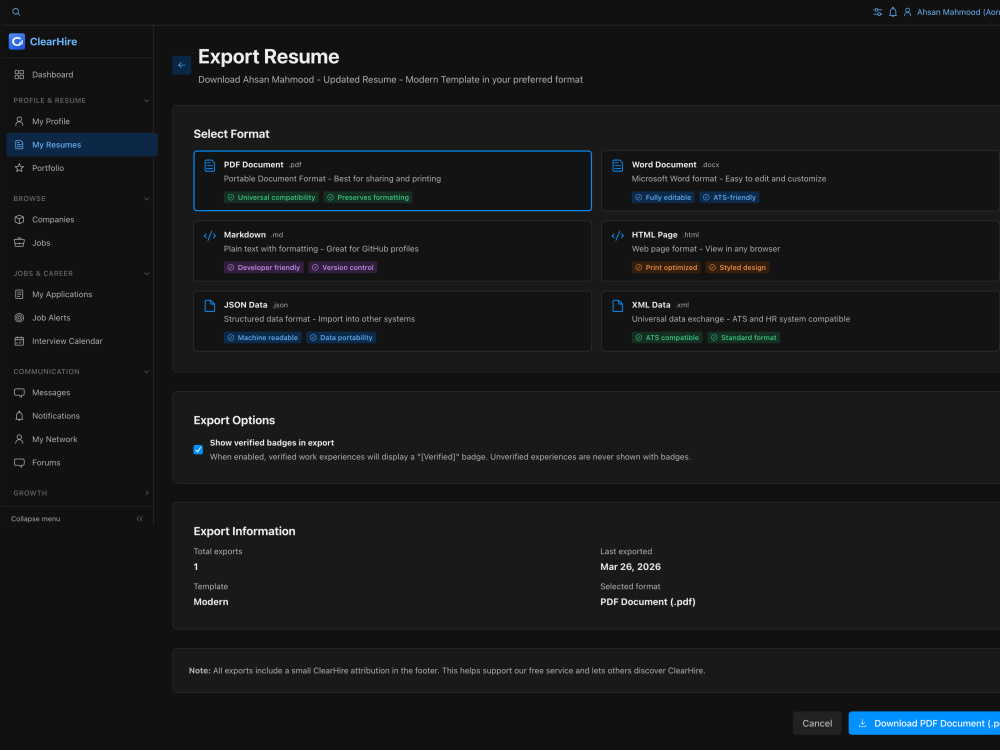Click the HTML Page code icon
The height and width of the screenshot is (750, 1000).
[x=617, y=236]
